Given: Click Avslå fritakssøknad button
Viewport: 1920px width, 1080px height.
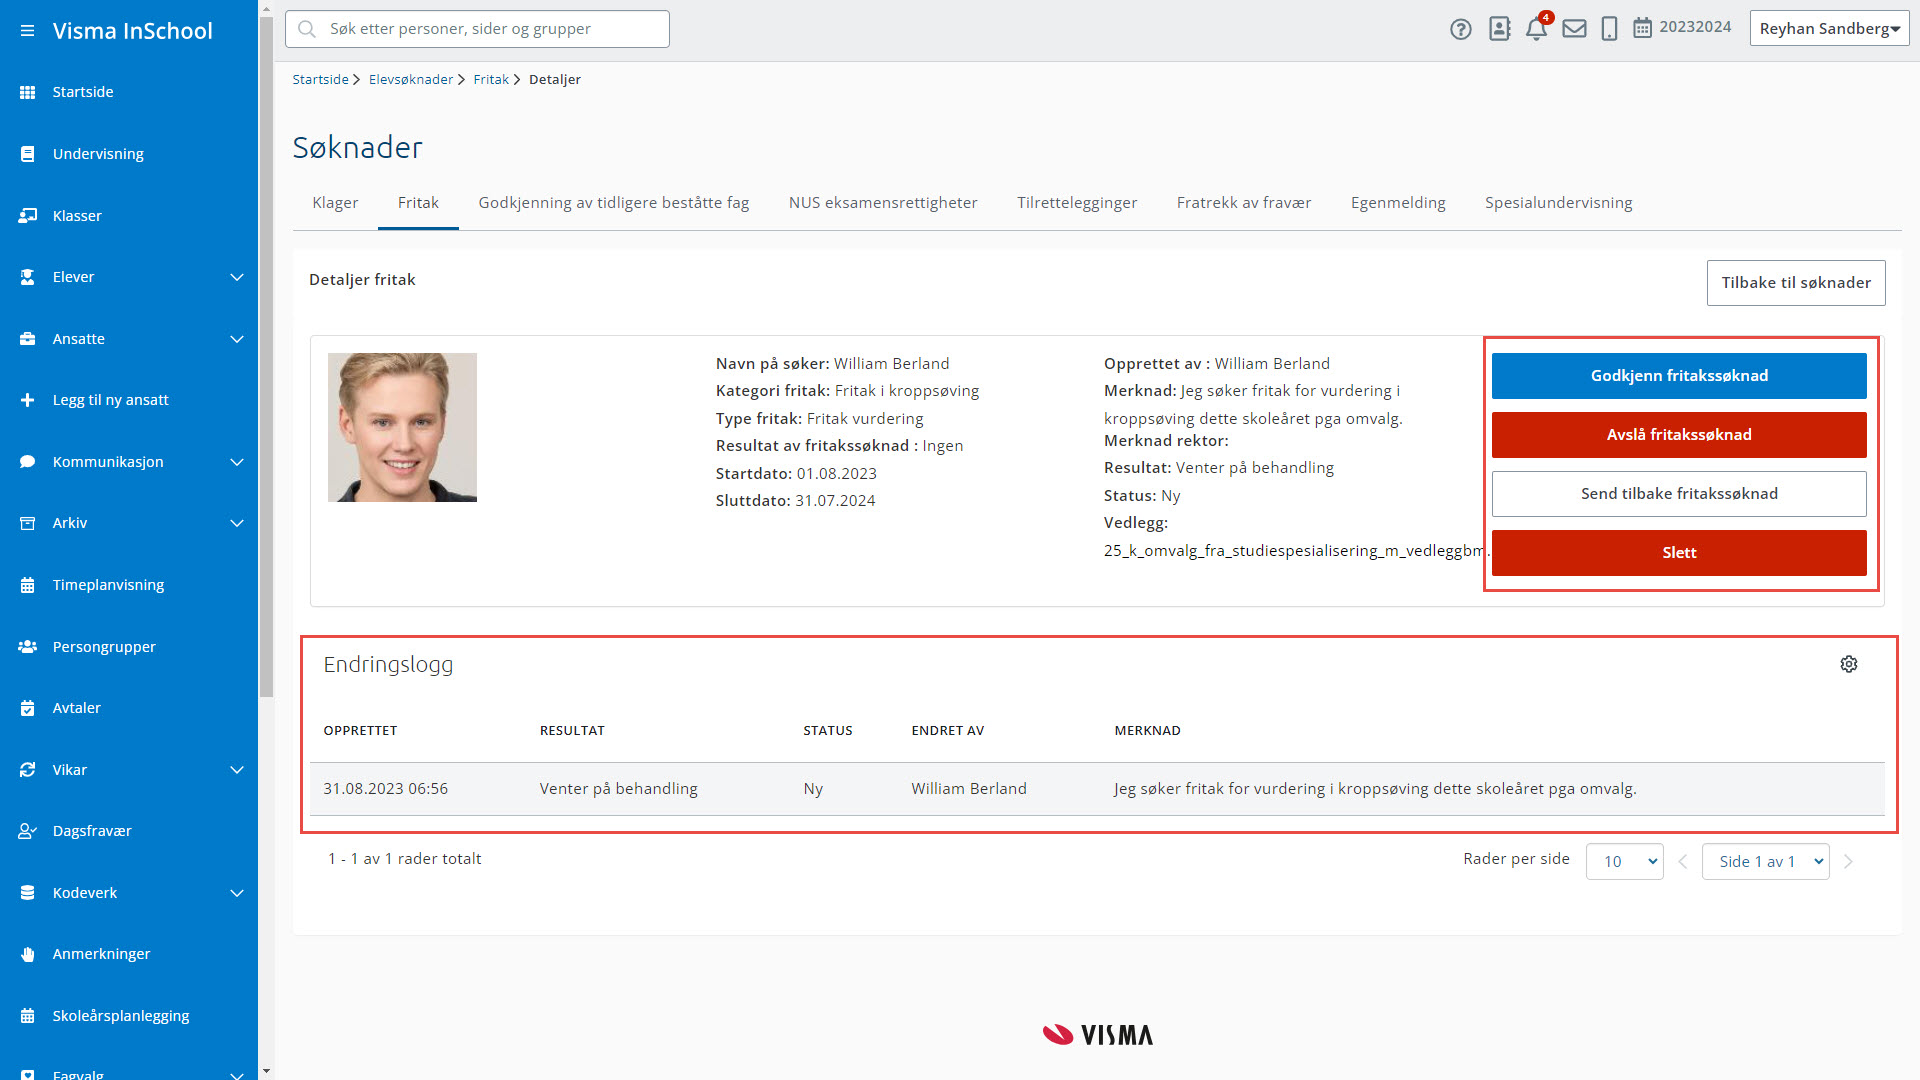Looking at the screenshot, I should 1679,435.
